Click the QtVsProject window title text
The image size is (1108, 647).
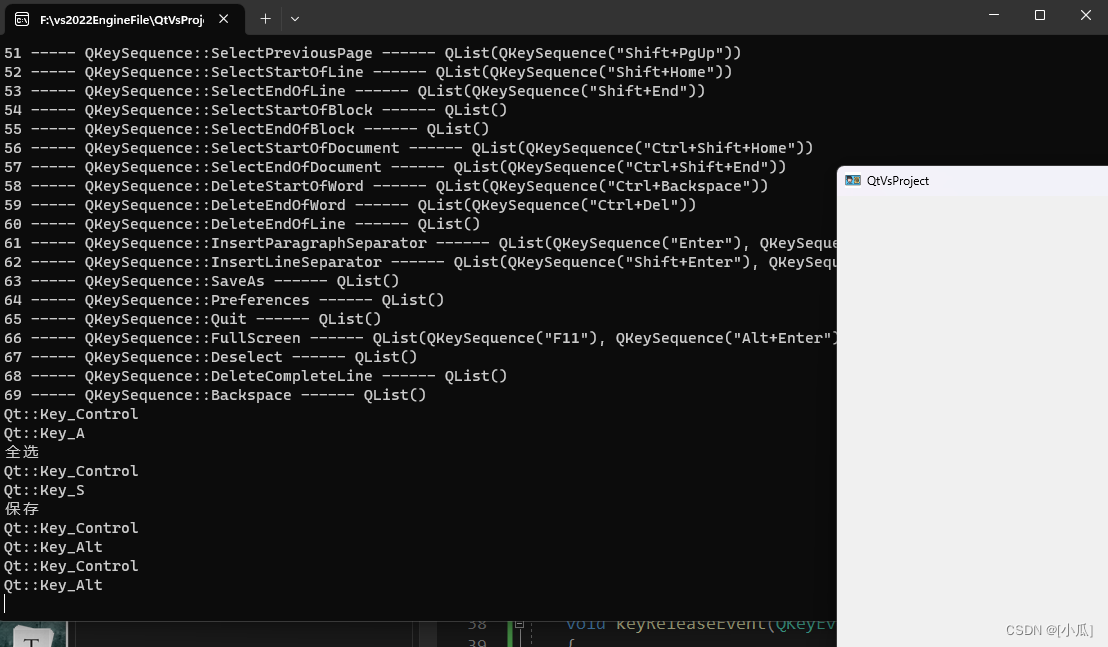897,181
